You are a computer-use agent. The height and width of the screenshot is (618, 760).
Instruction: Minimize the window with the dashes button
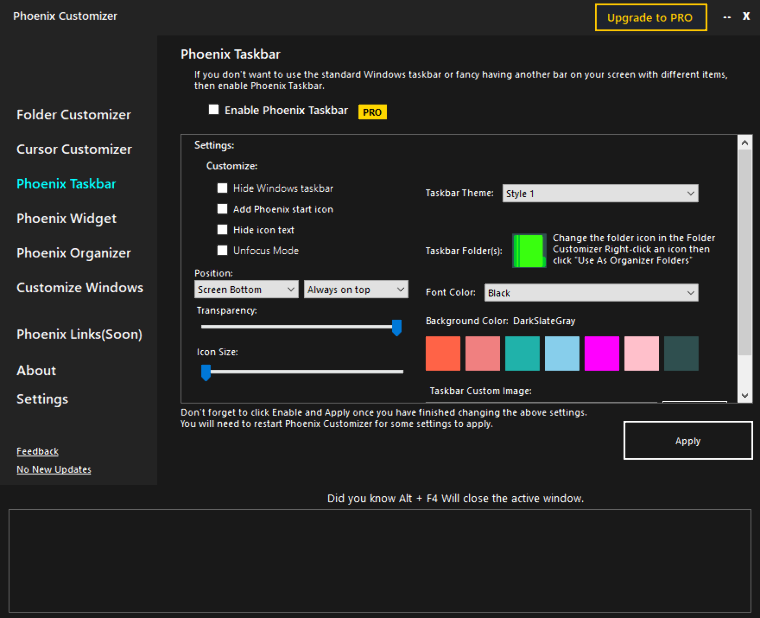click(x=727, y=17)
